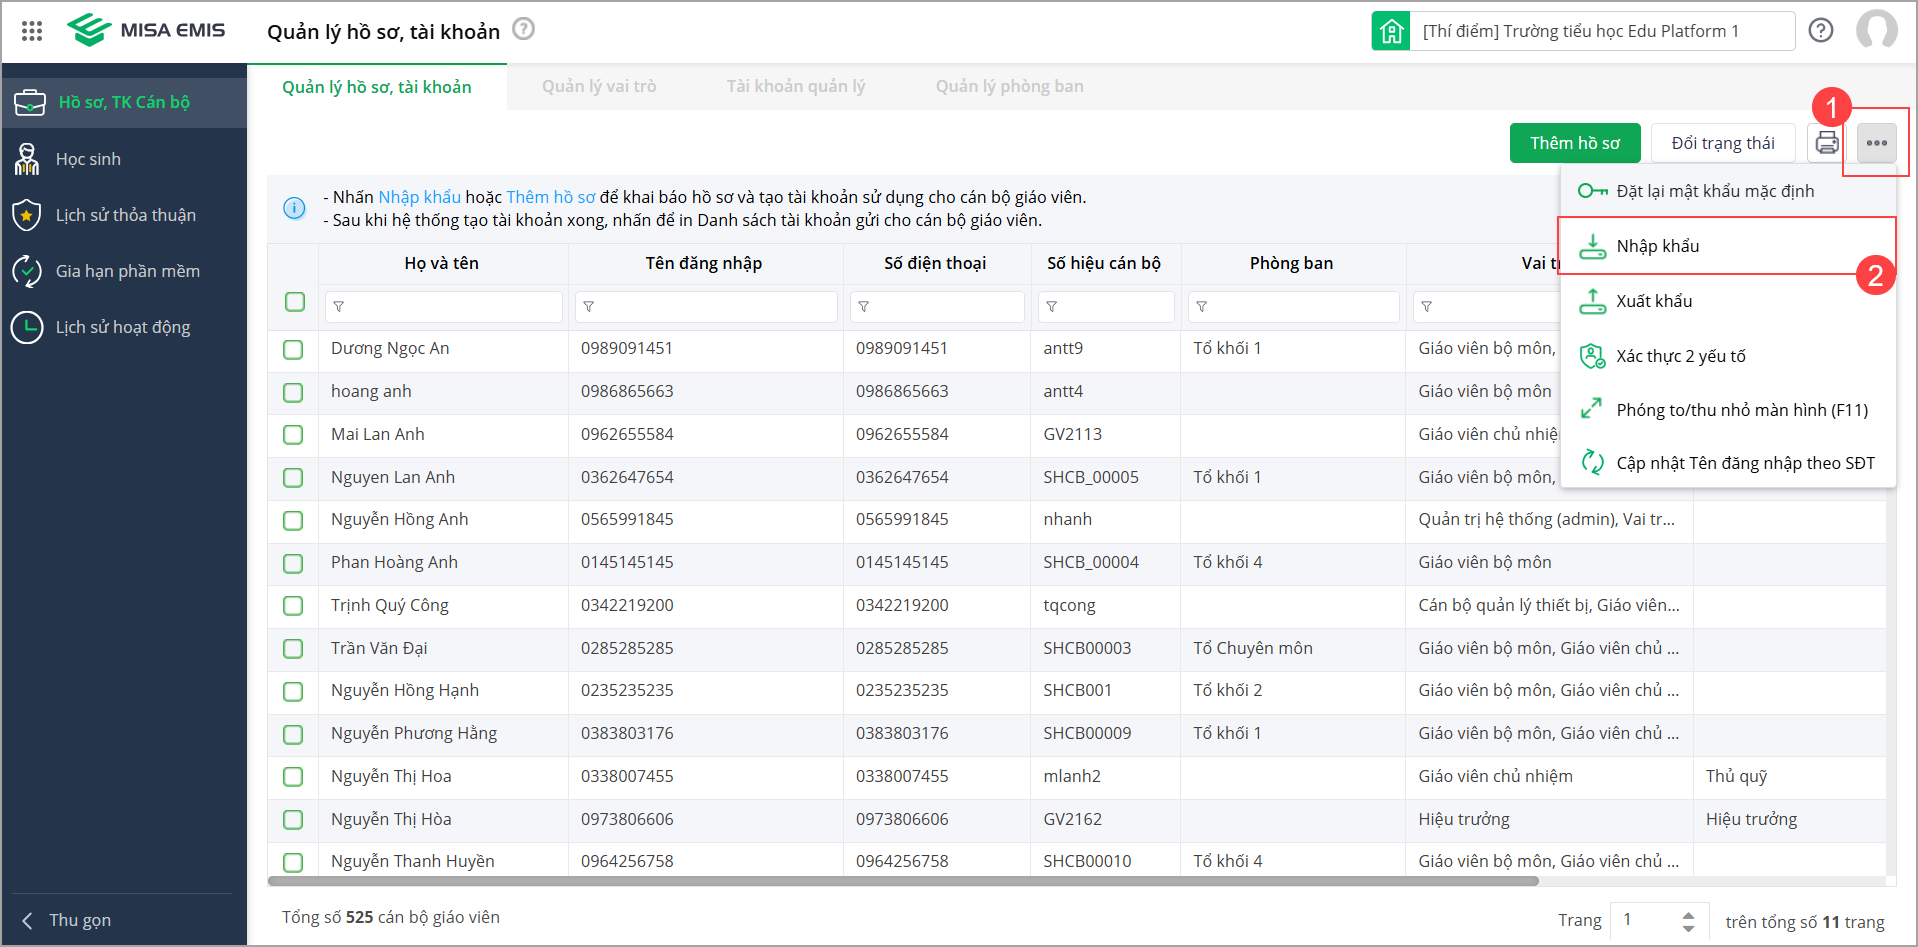Screen dimensions: 1918x947
Task: Click the Thêm hồ sơ button
Action: (x=1574, y=143)
